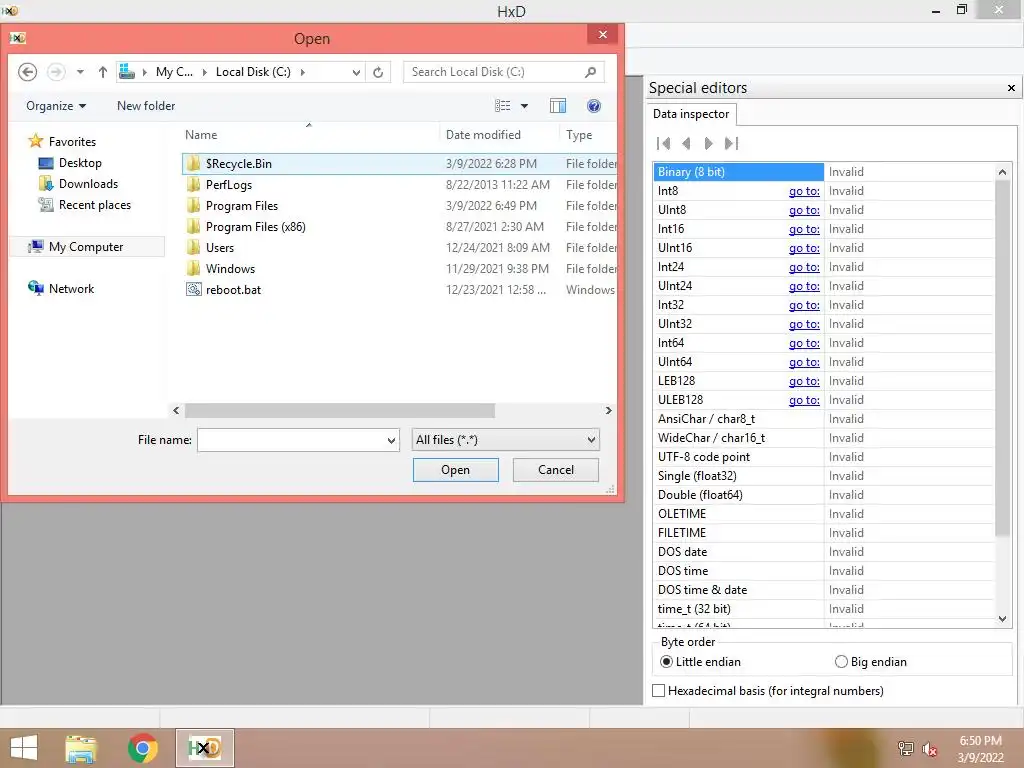This screenshot has height=768, width=1024.
Task: Jump to first byte in Data inspector
Action: pyautogui.click(x=664, y=143)
